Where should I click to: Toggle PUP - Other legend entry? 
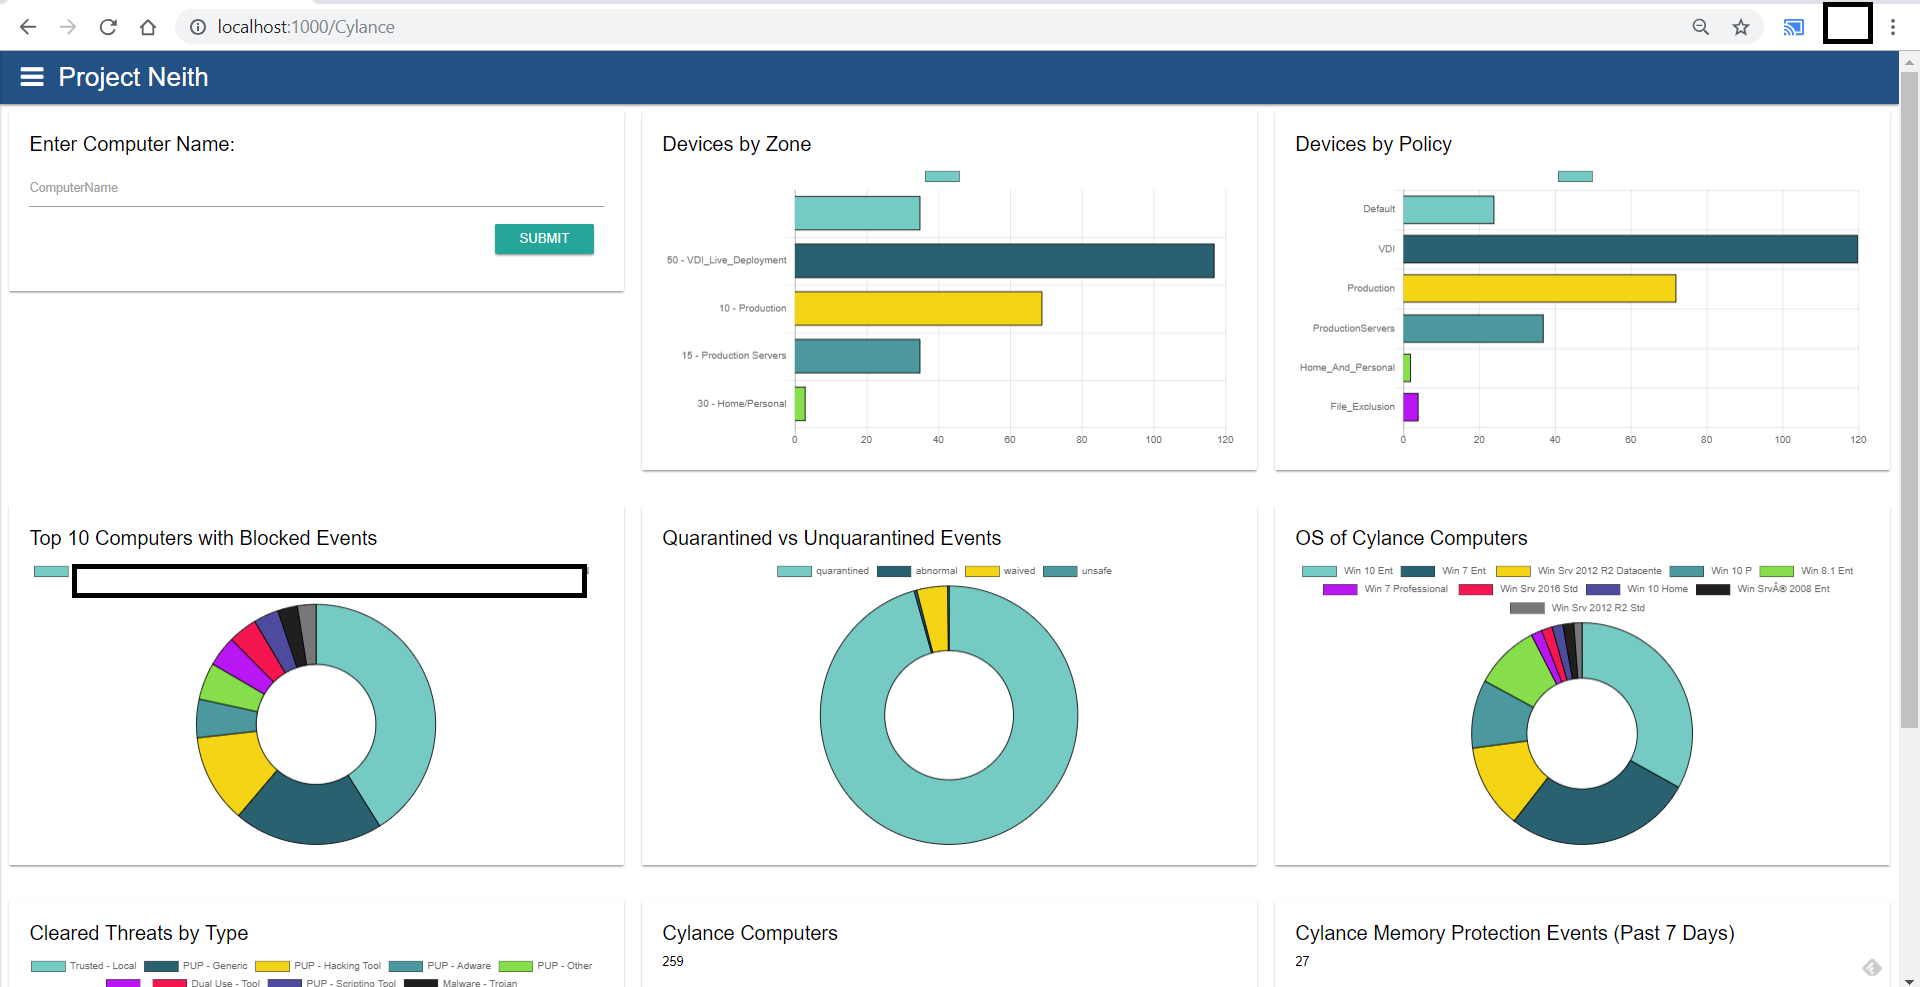[x=546, y=966]
